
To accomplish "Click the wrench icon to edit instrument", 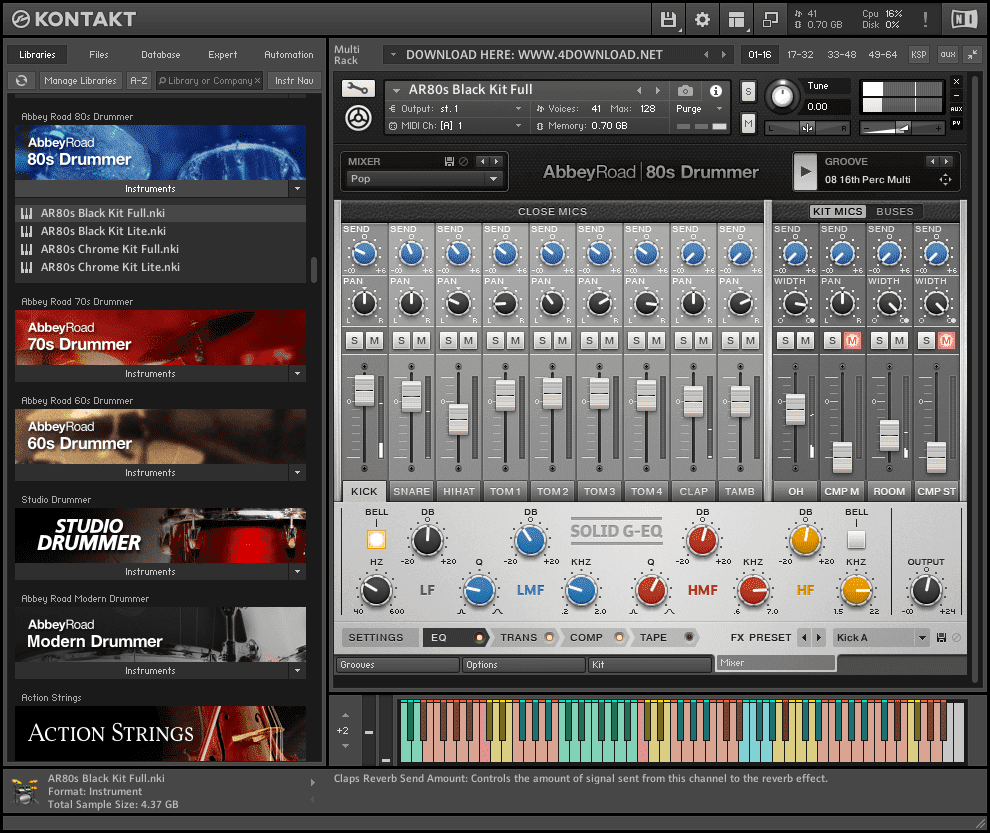I will point(357,89).
